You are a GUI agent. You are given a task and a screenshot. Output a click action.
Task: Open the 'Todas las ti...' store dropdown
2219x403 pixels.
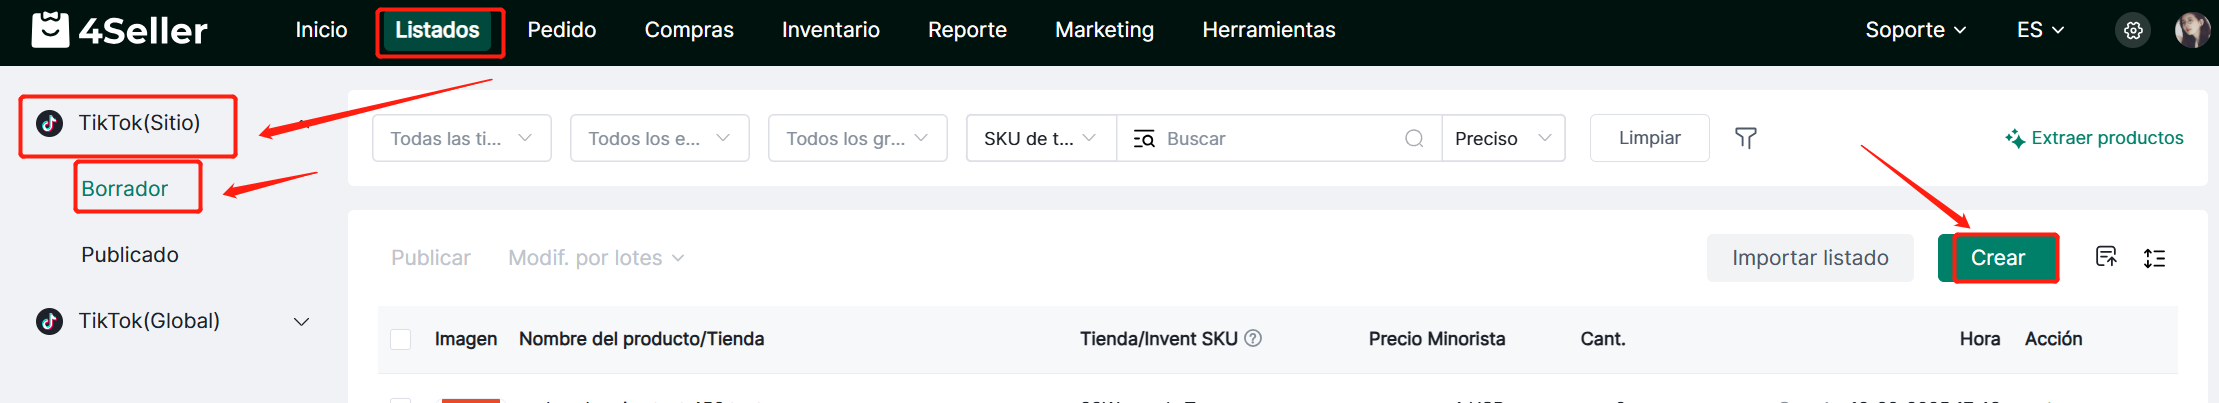461,139
